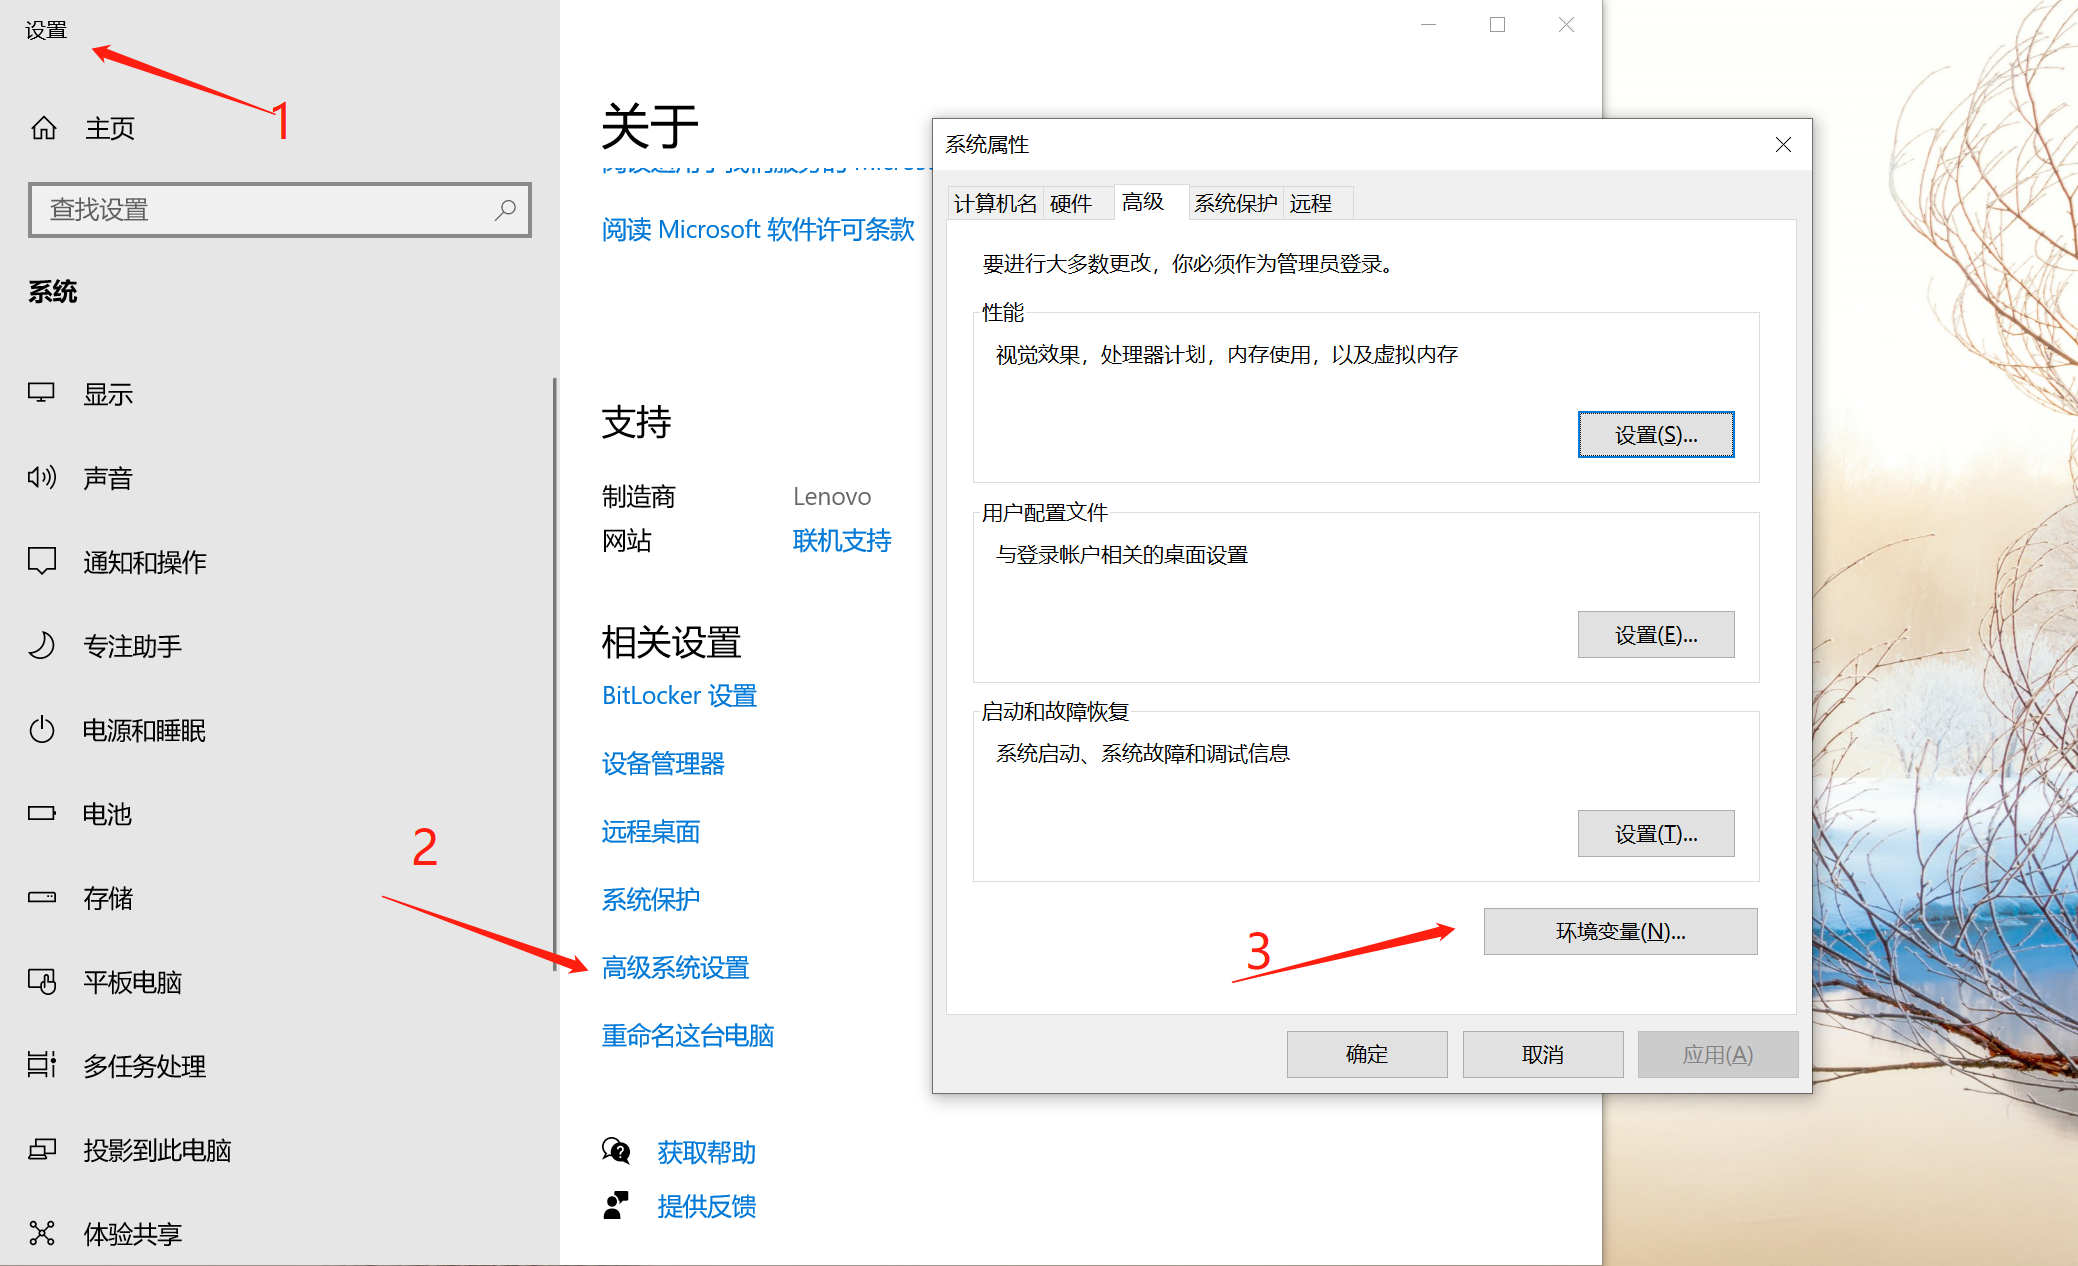Click the 环境变量(N) button
The width and height of the screenshot is (2078, 1266).
1619,931
